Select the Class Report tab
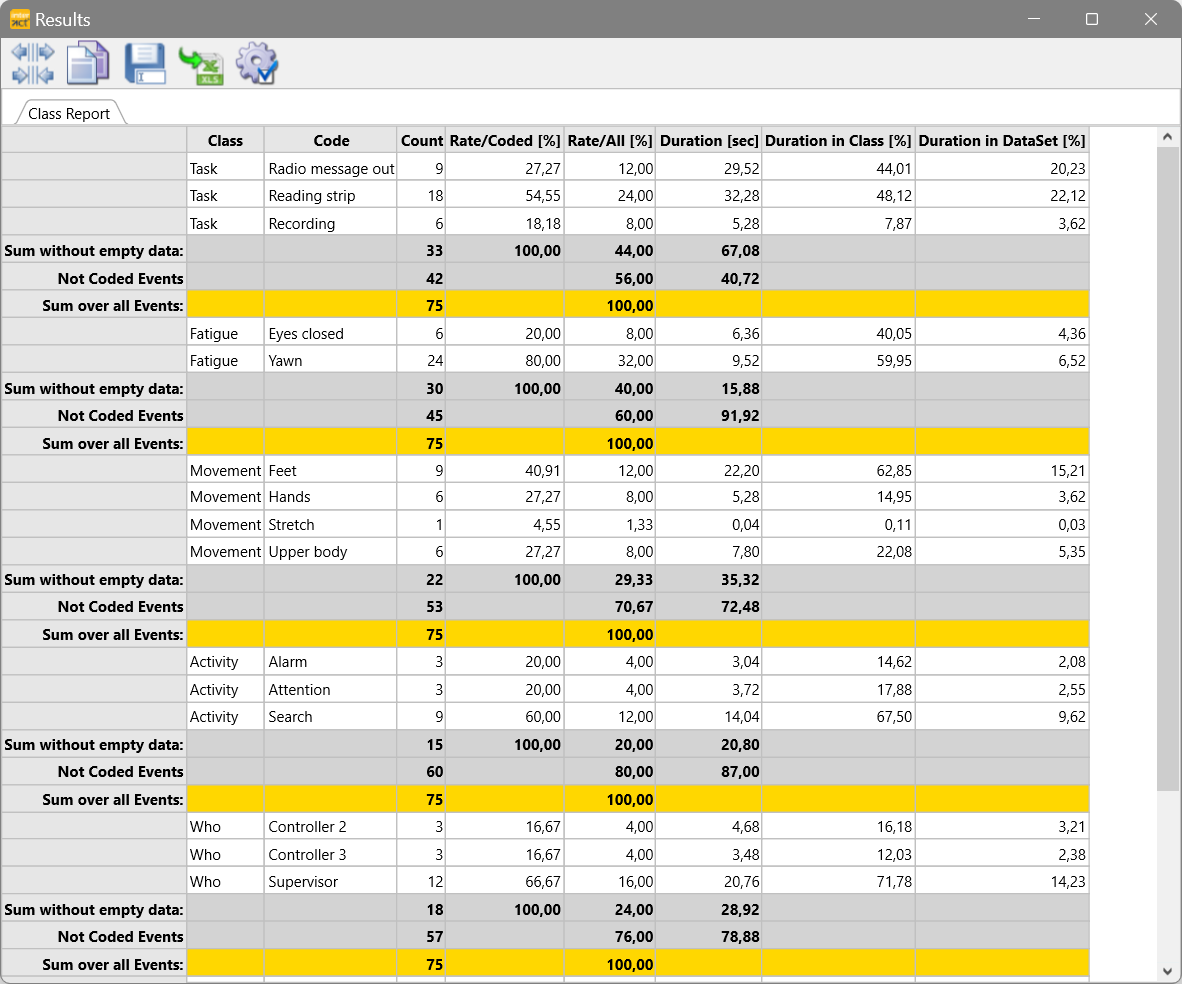The height and width of the screenshot is (984, 1182). (69, 113)
